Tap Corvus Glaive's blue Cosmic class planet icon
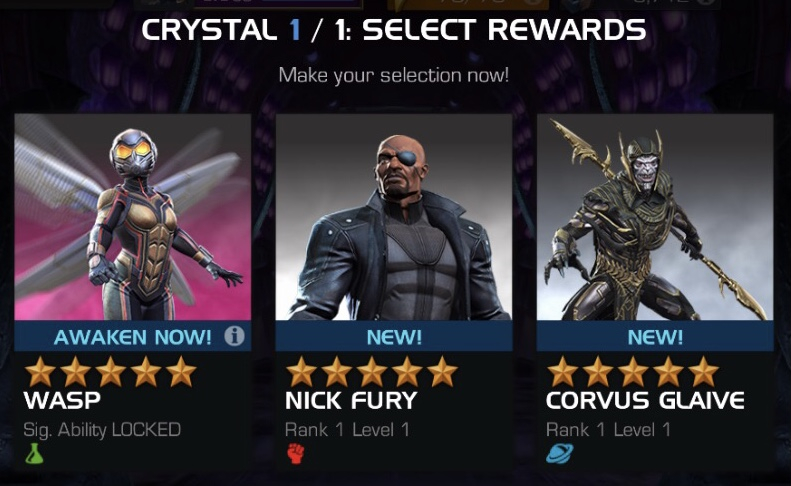Viewport: 791px width, 486px height. click(x=559, y=453)
